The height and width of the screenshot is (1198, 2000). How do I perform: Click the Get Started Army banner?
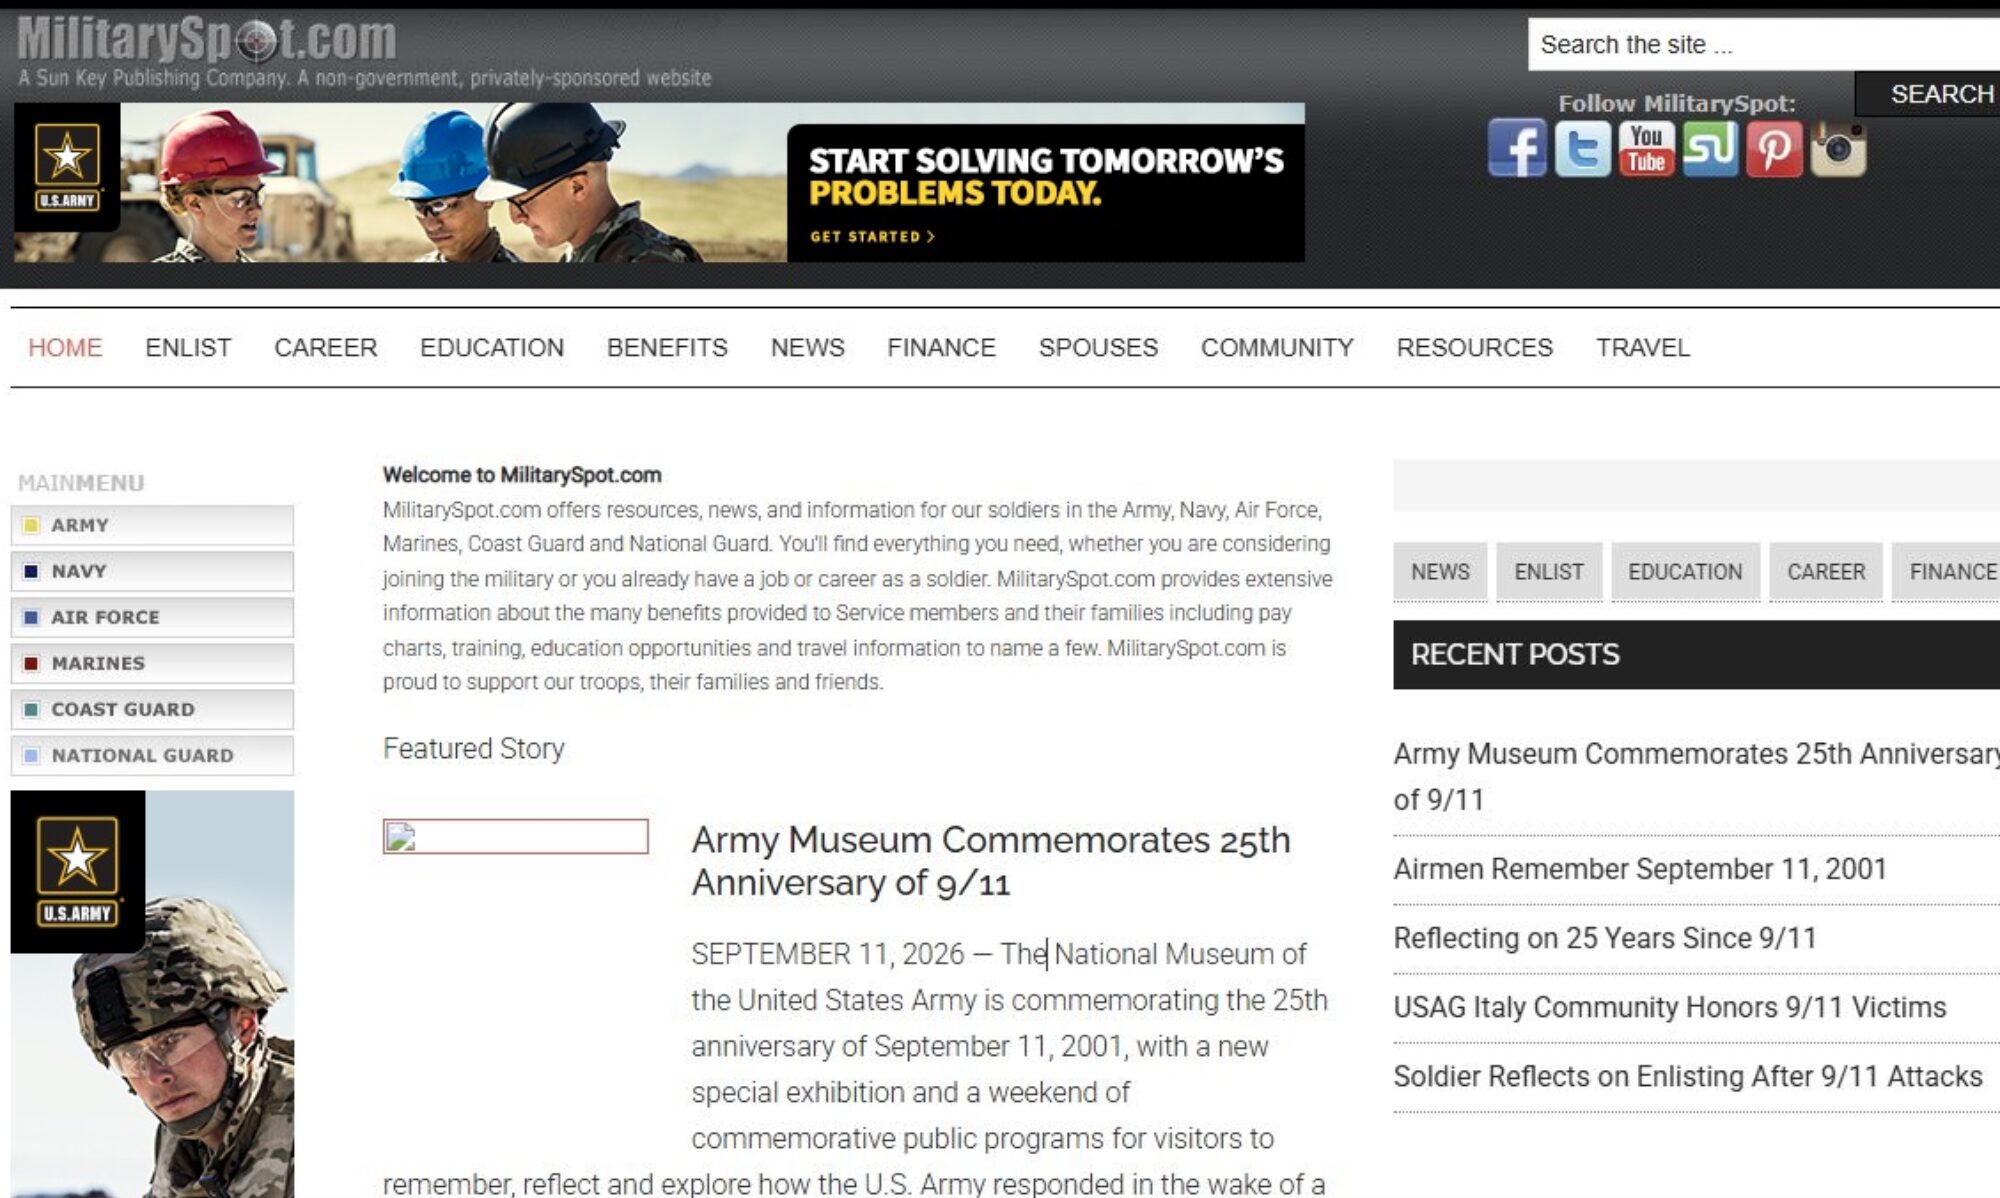click(659, 183)
